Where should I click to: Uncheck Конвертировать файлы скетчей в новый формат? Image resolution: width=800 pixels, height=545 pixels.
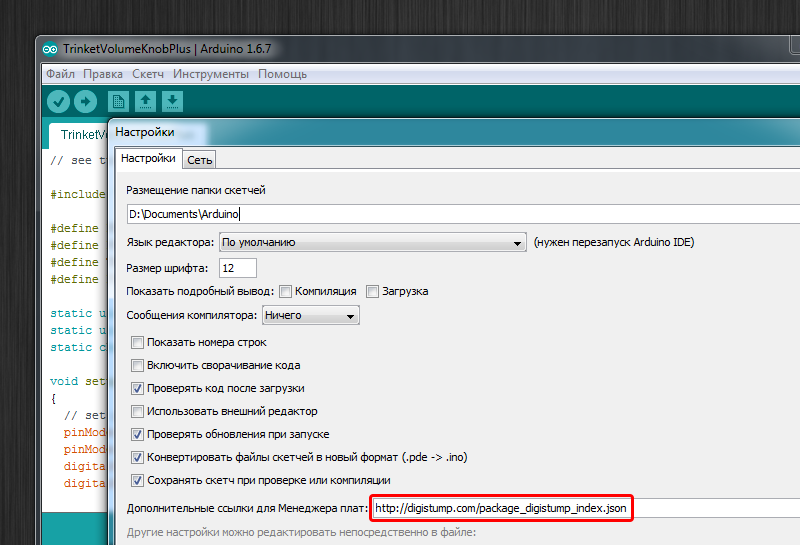pyautogui.click(x=137, y=457)
